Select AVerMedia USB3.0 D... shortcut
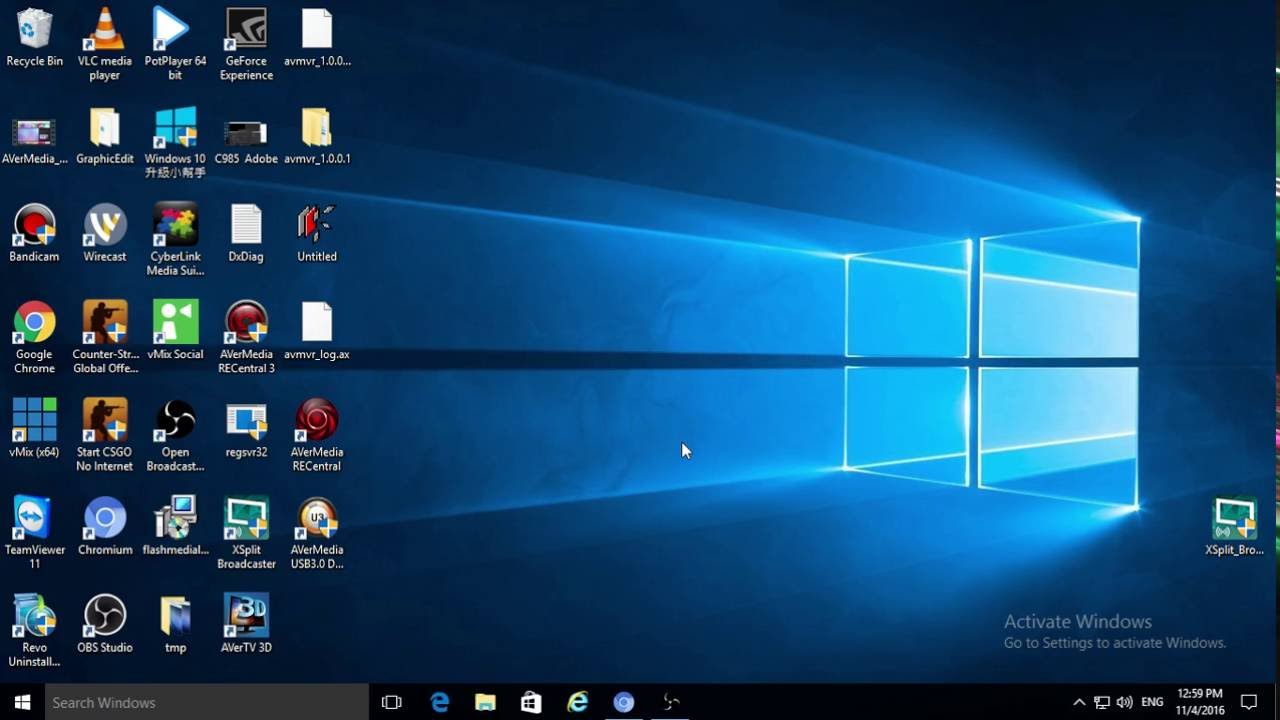1280x720 pixels. (x=317, y=533)
